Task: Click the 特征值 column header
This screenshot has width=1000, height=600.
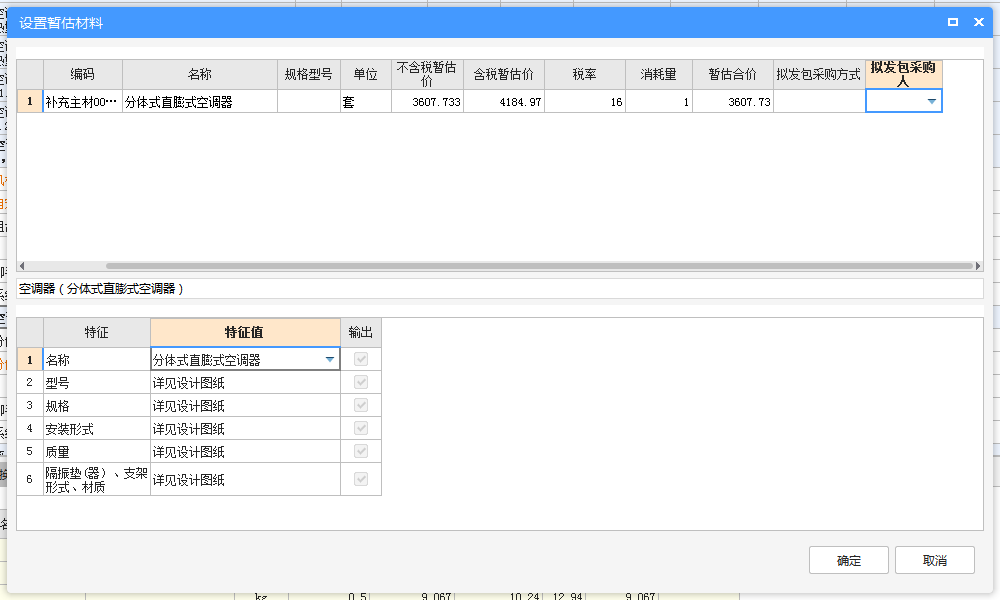Action: [x=244, y=332]
